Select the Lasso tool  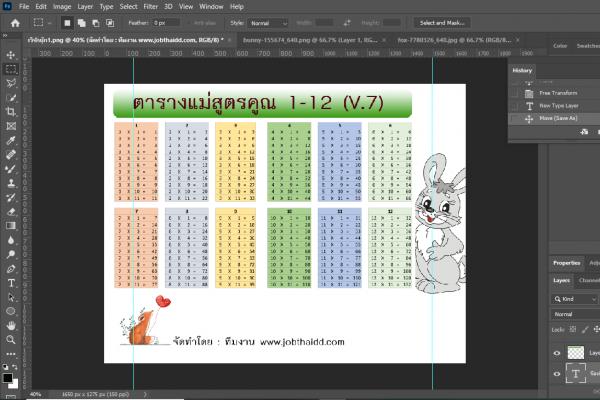(x=11, y=83)
